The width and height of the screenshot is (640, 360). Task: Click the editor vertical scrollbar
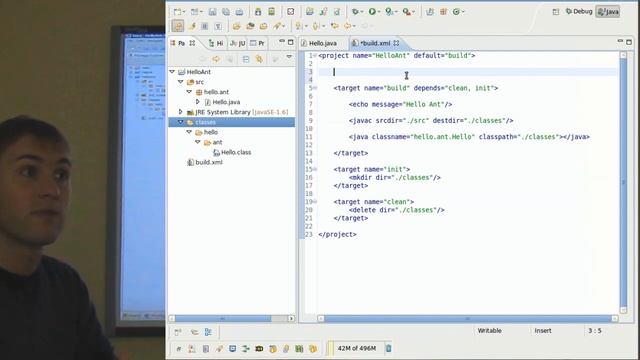click(623, 182)
